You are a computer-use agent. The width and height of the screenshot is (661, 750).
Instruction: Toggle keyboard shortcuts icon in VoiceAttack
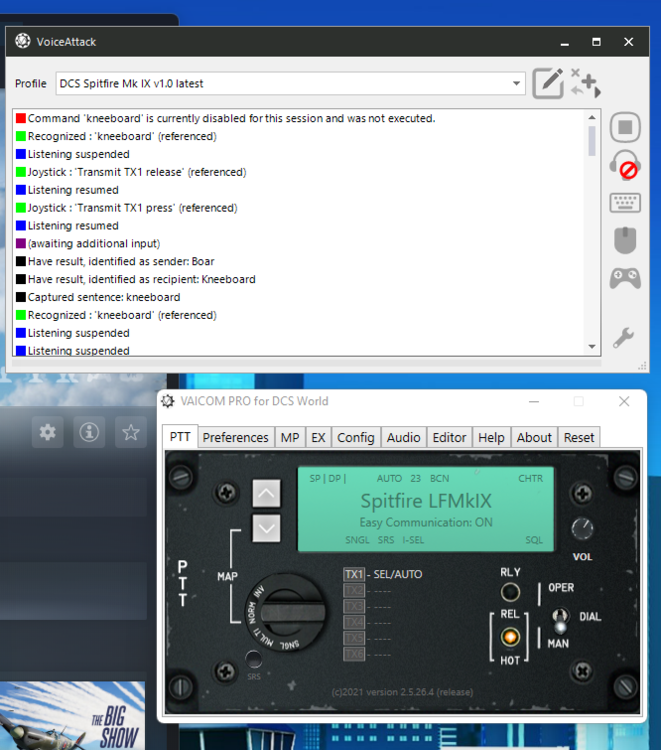point(625,203)
